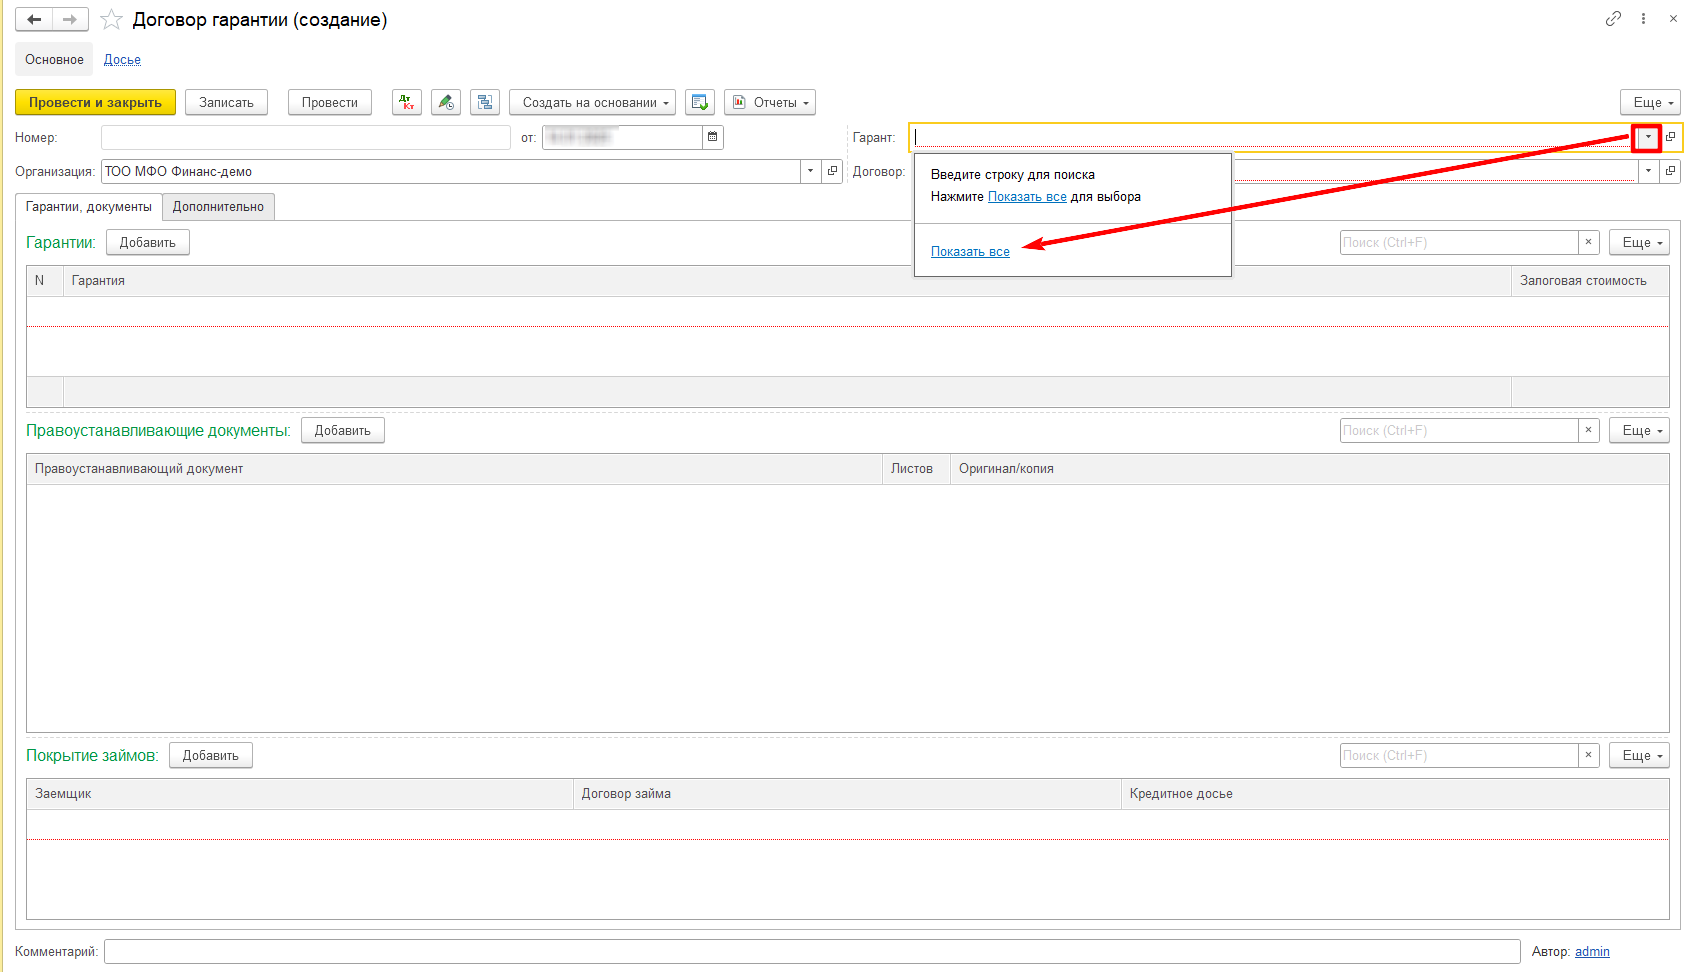Screen dimensions: 1699x972
Task: Click the Записать button
Action: coord(226,102)
